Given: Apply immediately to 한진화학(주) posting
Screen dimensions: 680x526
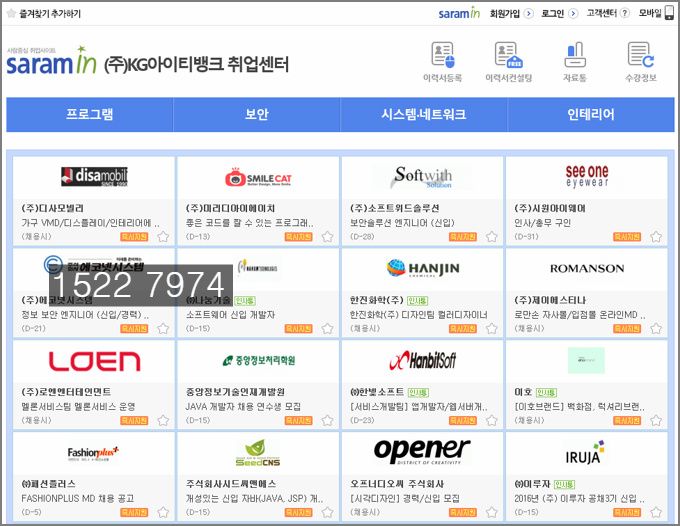Looking at the screenshot, I should tap(463, 329).
